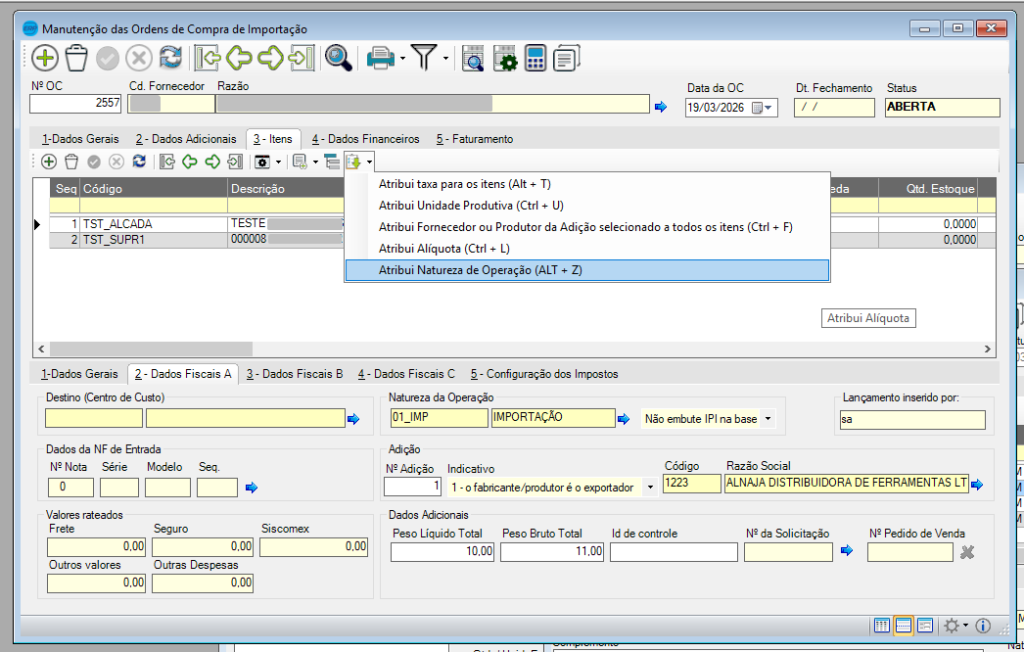Open the Indicativo combo box dropdown arrow
This screenshot has height=652, width=1024.
pos(651,486)
